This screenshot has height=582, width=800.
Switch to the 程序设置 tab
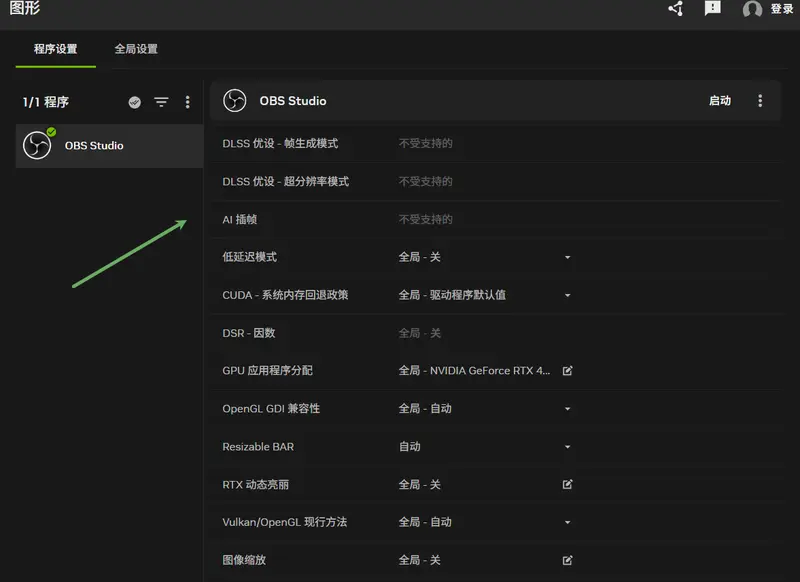pos(56,49)
